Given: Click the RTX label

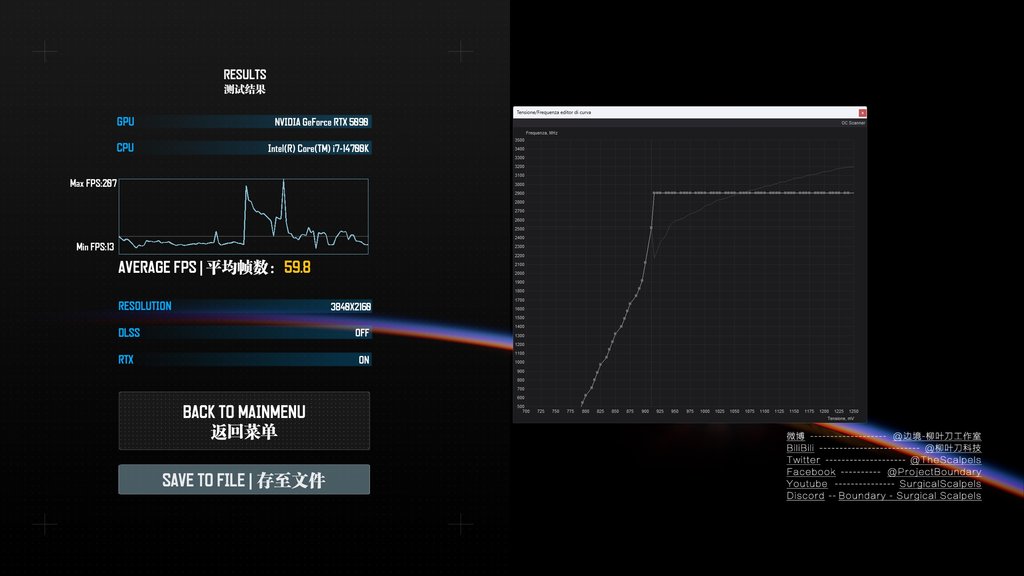Looking at the screenshot, I should tap(126, 359).
